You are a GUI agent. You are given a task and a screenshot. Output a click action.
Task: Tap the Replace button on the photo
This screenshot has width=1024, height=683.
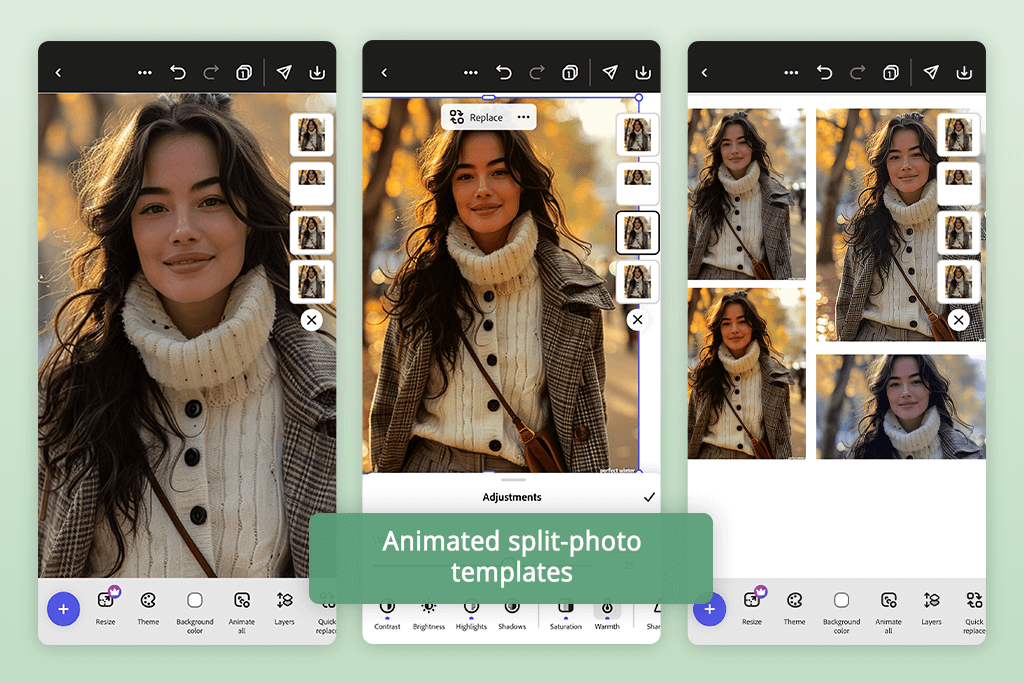477,118
